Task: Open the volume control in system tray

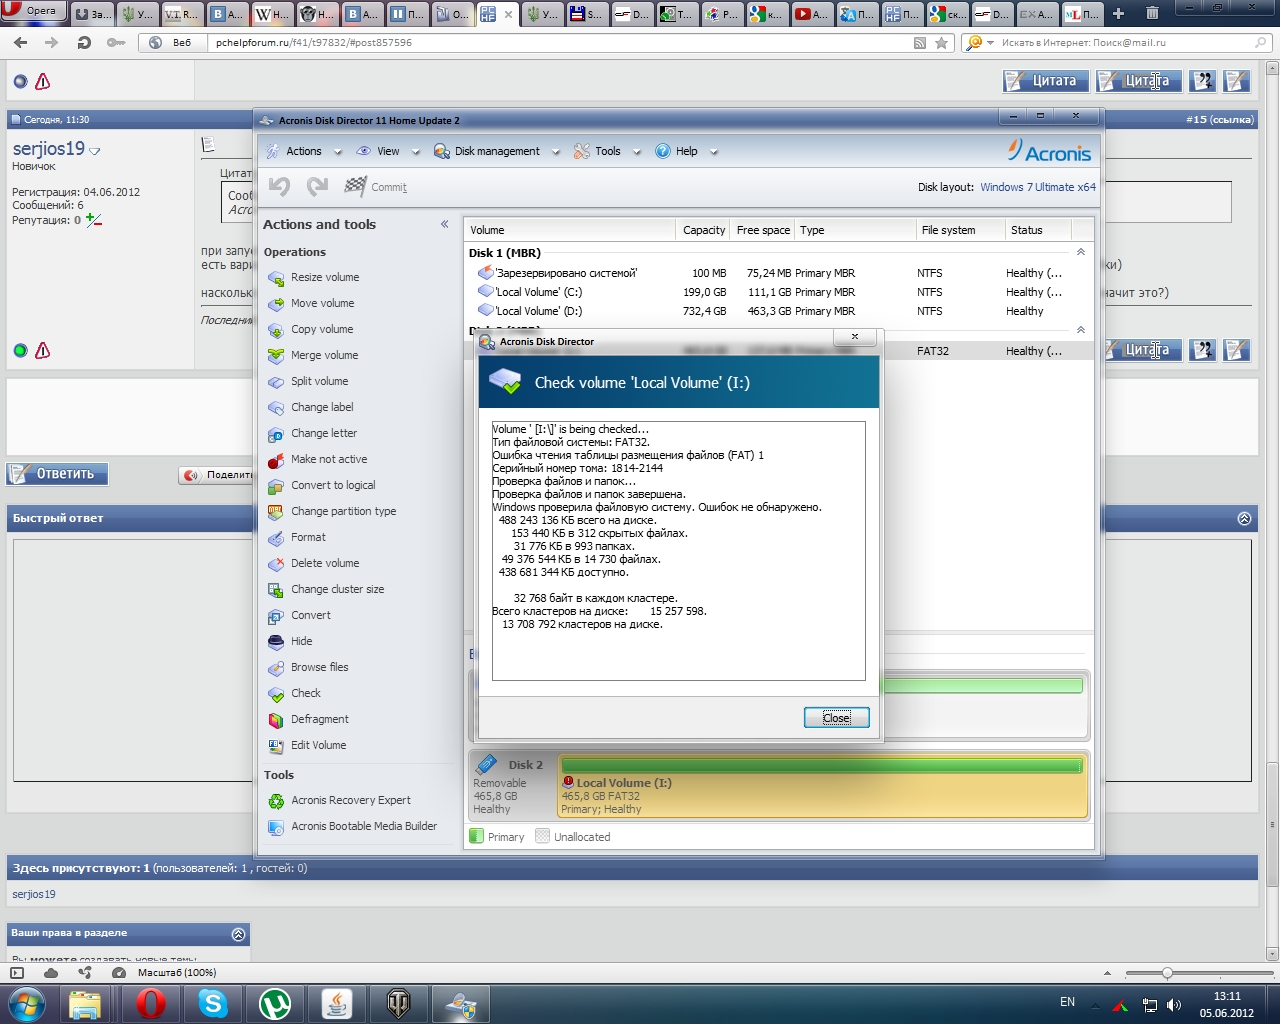Action: pyautogui.click(x=1174, y=1005)
